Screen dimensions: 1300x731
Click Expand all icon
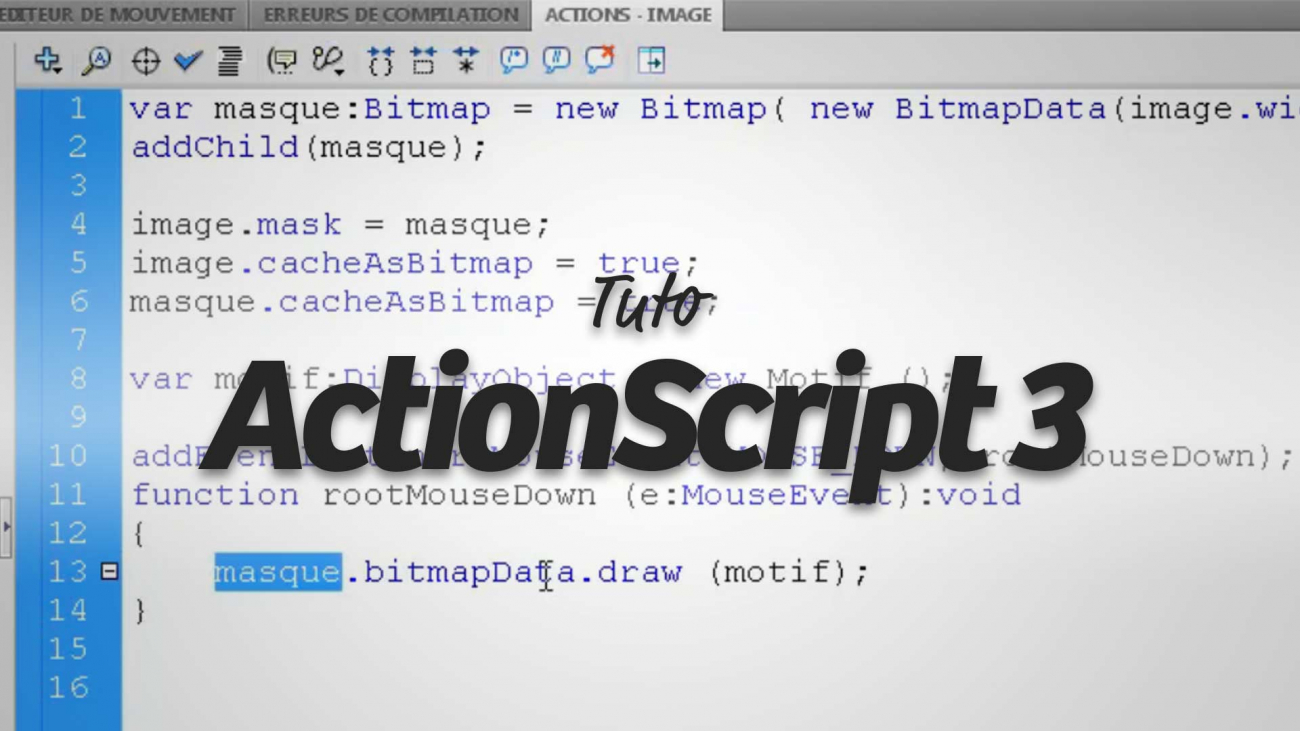[x=464, y=62]
